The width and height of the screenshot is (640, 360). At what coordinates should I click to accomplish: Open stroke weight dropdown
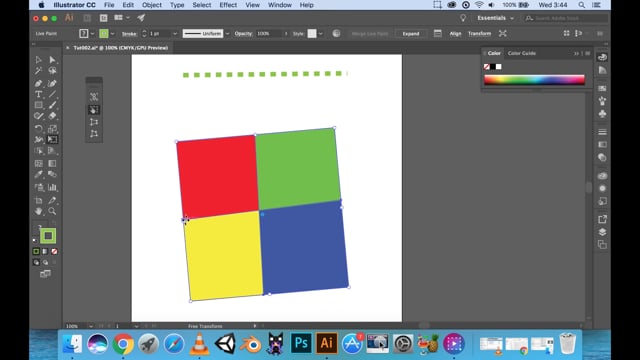point(175,33)
